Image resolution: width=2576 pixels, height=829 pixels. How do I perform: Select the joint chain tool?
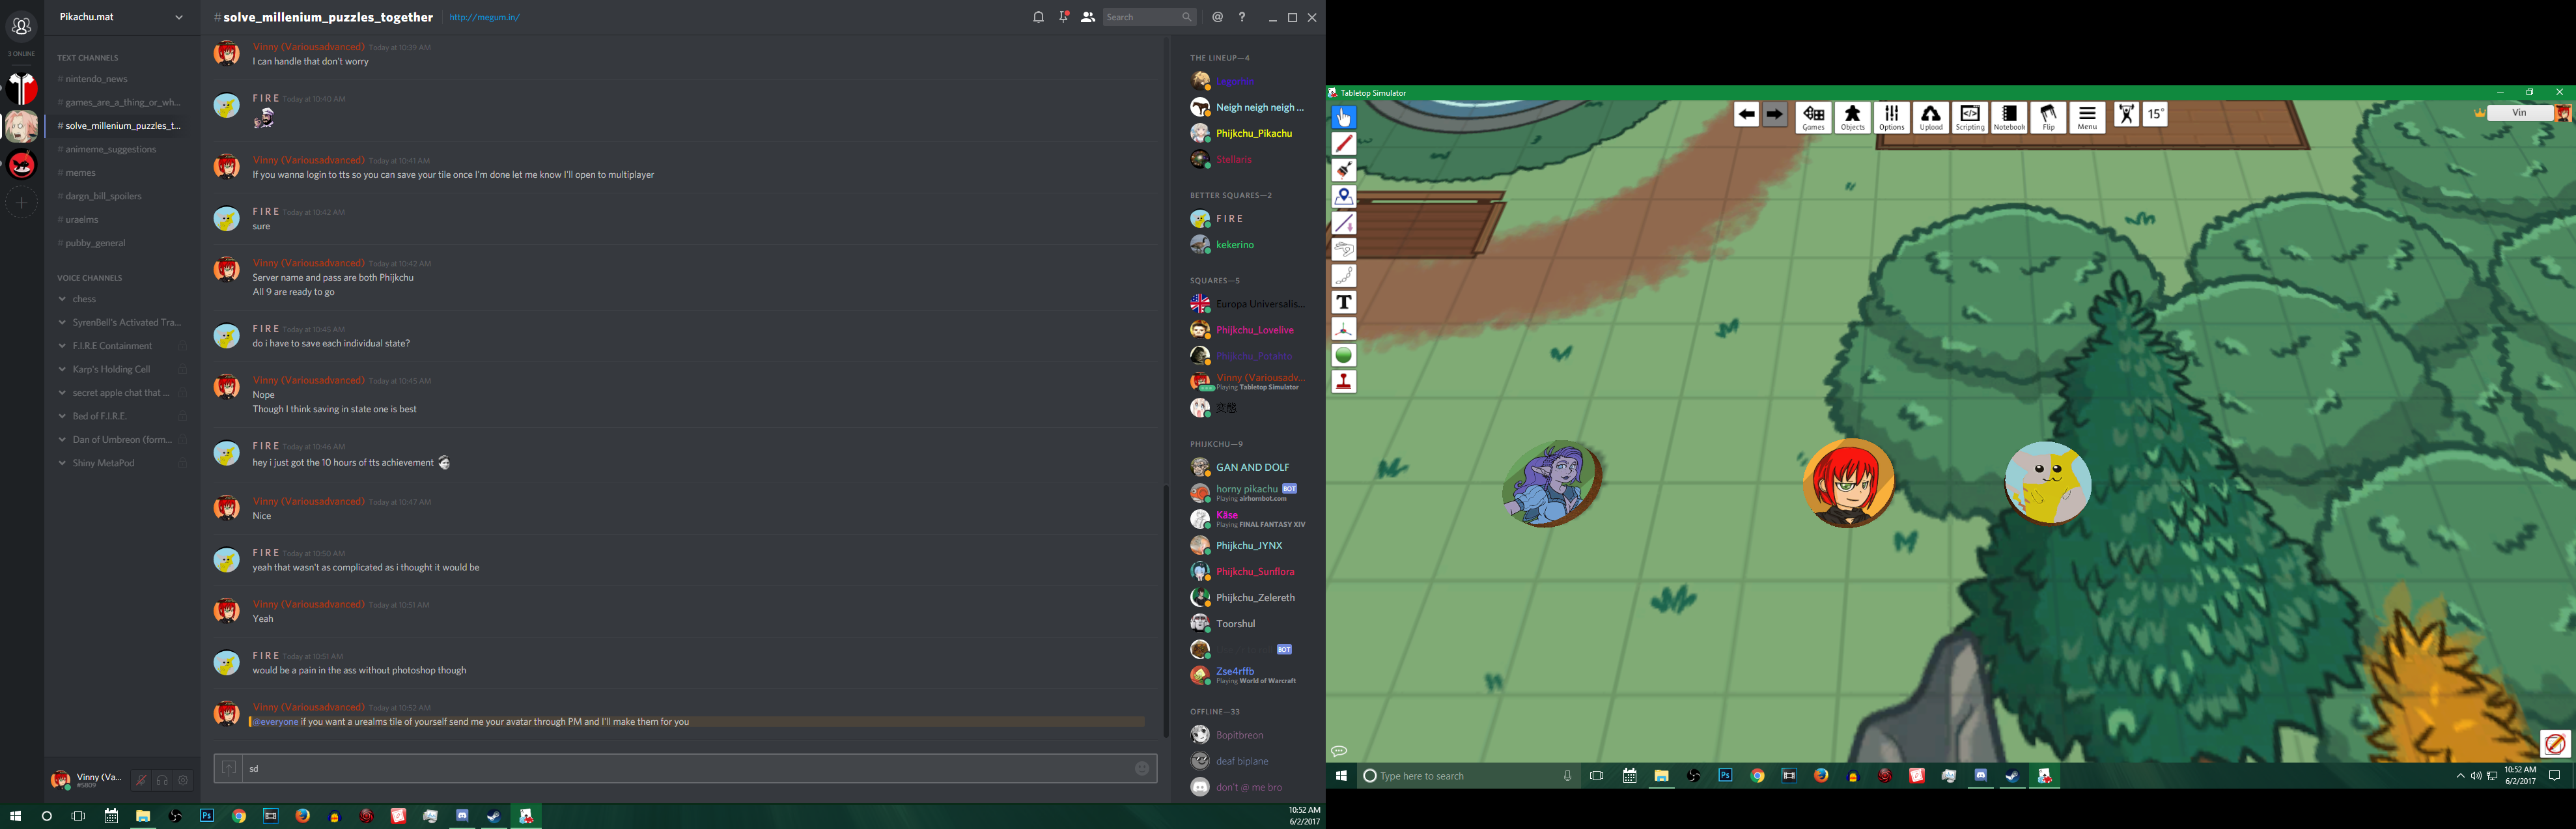[x=1343, y=275]
